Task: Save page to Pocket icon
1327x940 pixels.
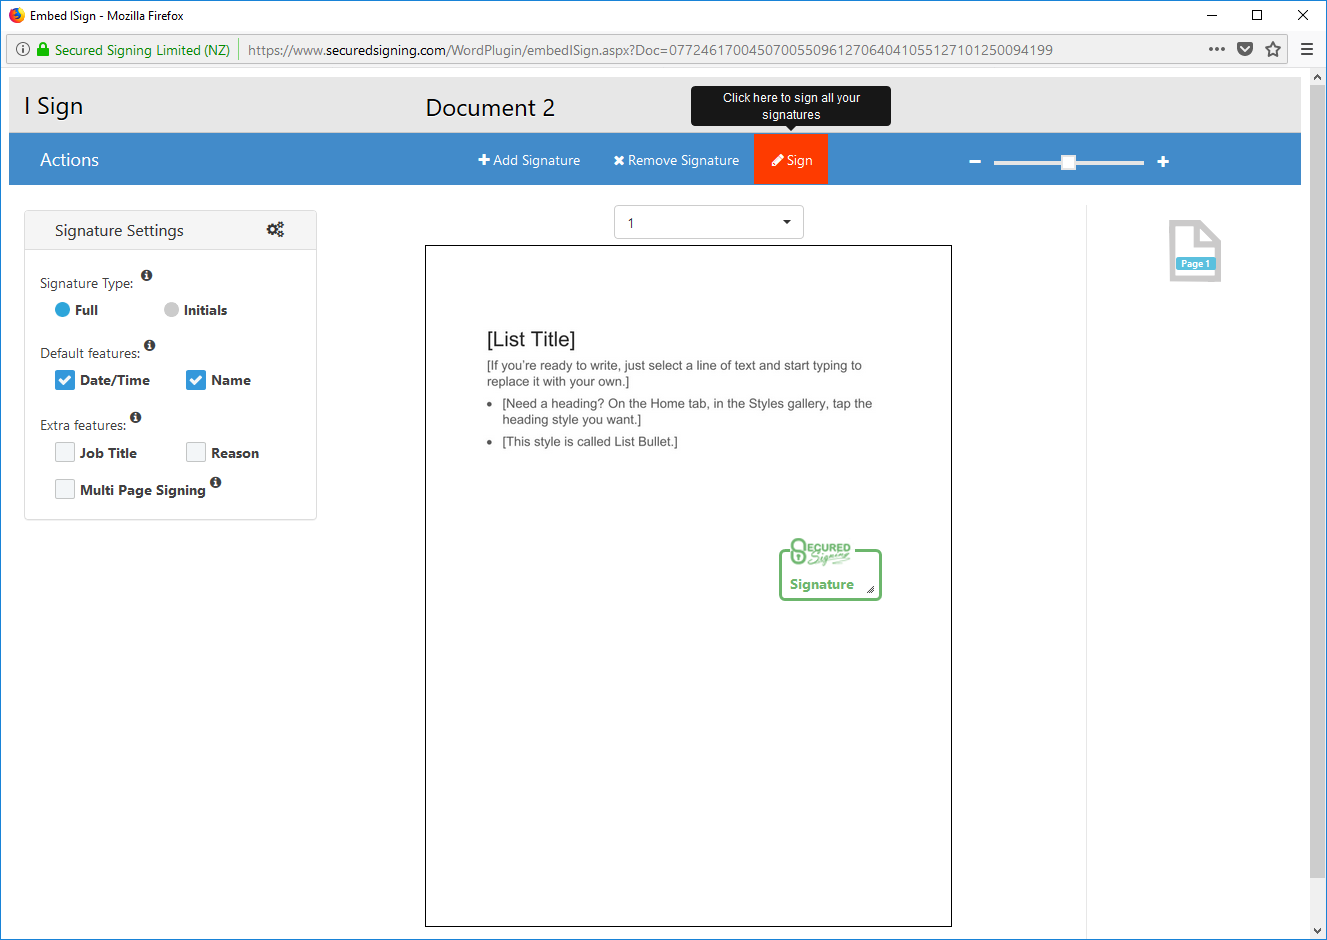Action: [x=1245, y=49]
